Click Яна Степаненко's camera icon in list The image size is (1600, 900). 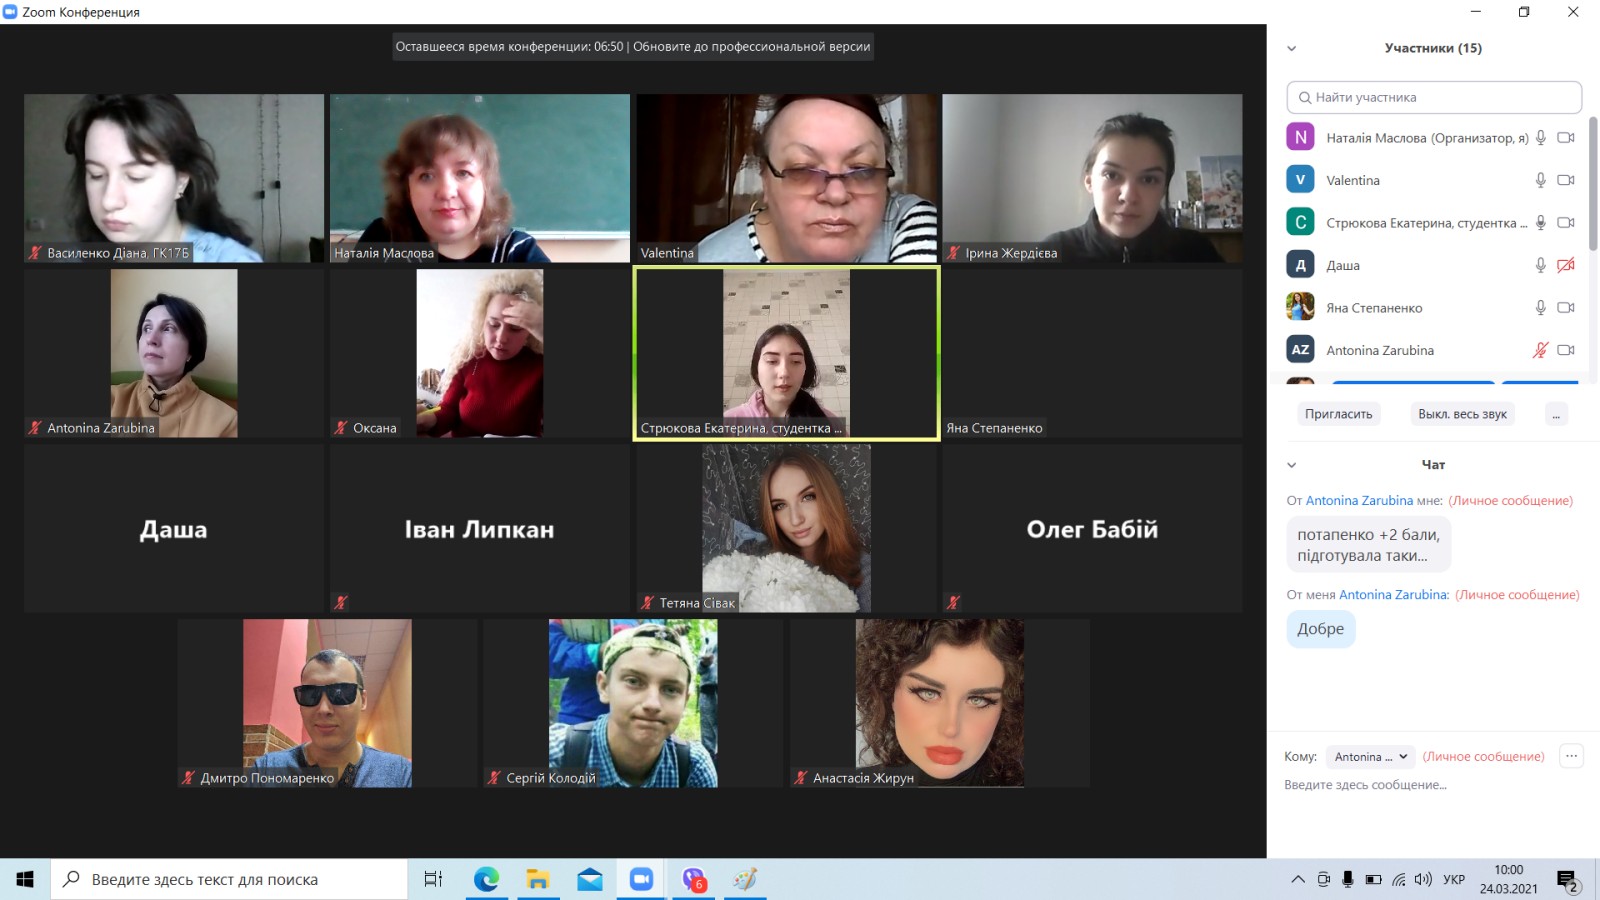pos(1566,308)
